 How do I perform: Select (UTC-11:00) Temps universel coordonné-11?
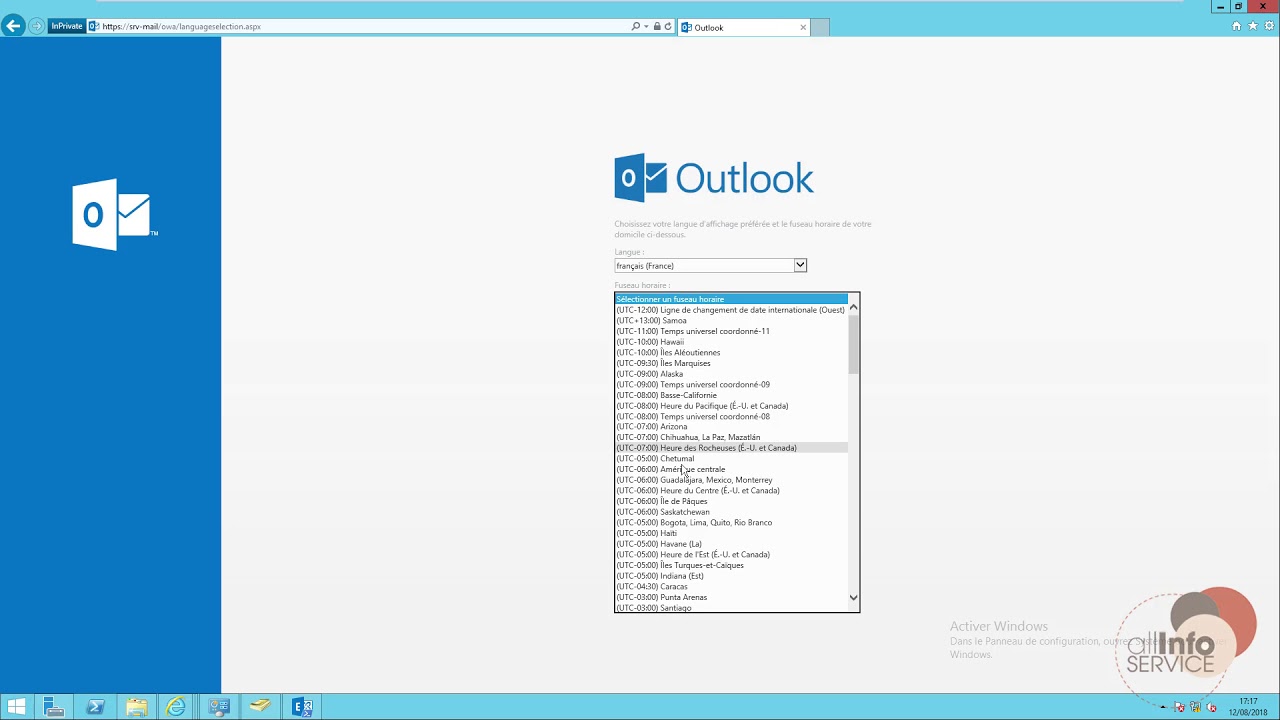click(730, 331)
